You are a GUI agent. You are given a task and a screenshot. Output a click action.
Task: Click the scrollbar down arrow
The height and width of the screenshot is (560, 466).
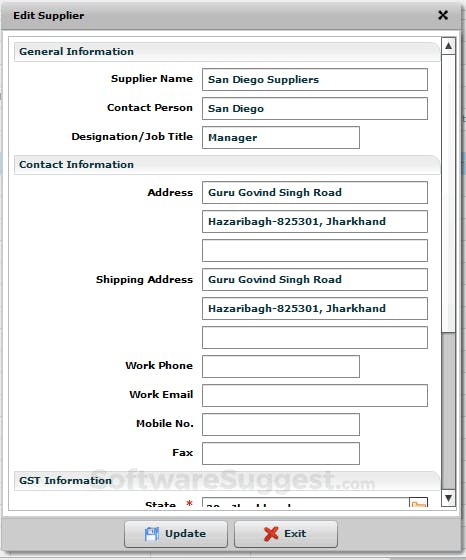[x=449, y=498]
